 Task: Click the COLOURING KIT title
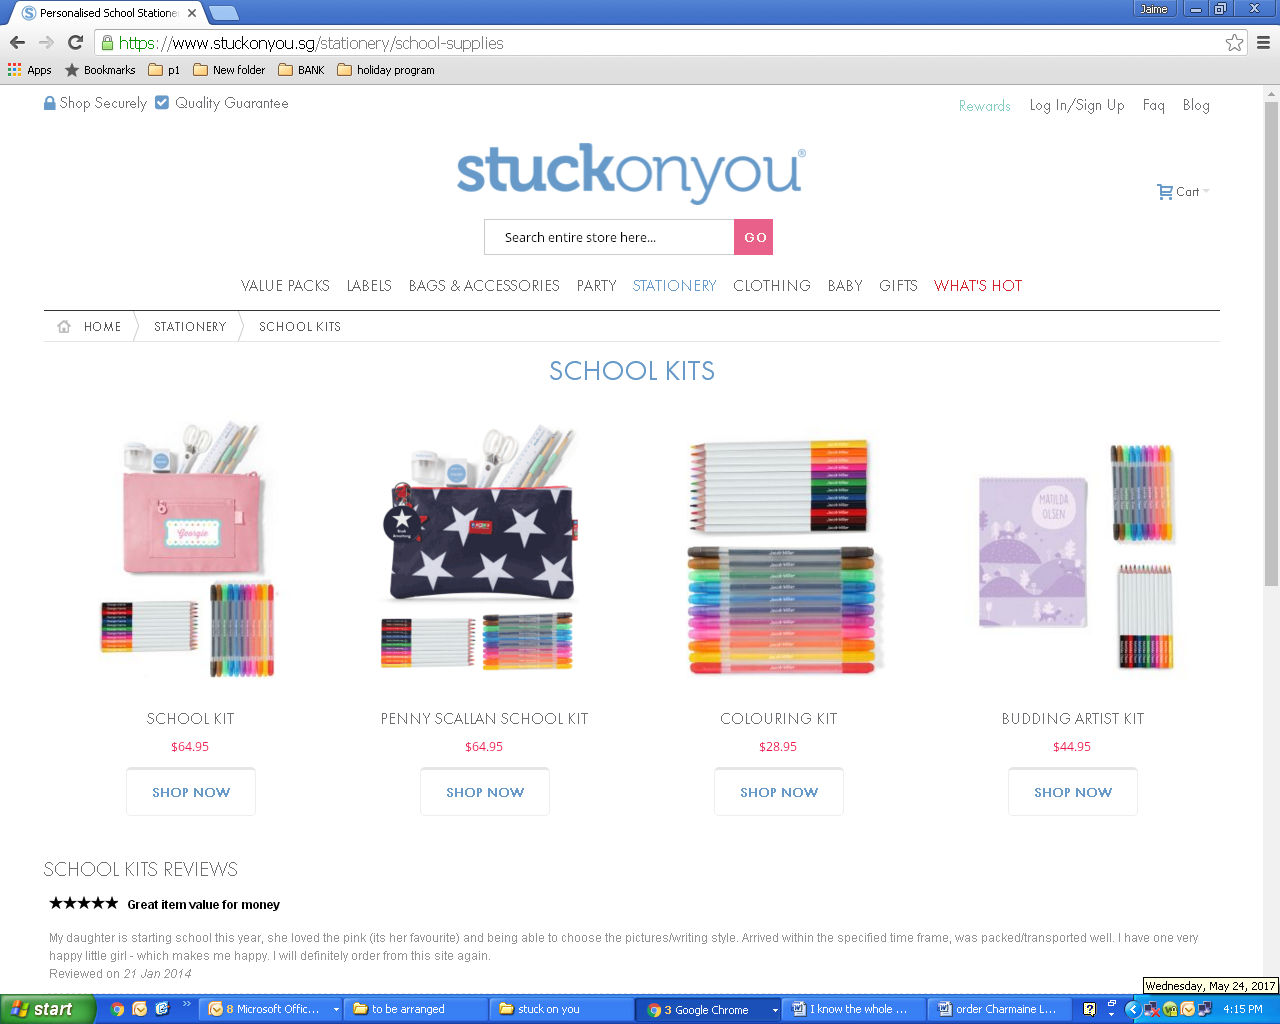pyautogui.click(x=779, y=719)
